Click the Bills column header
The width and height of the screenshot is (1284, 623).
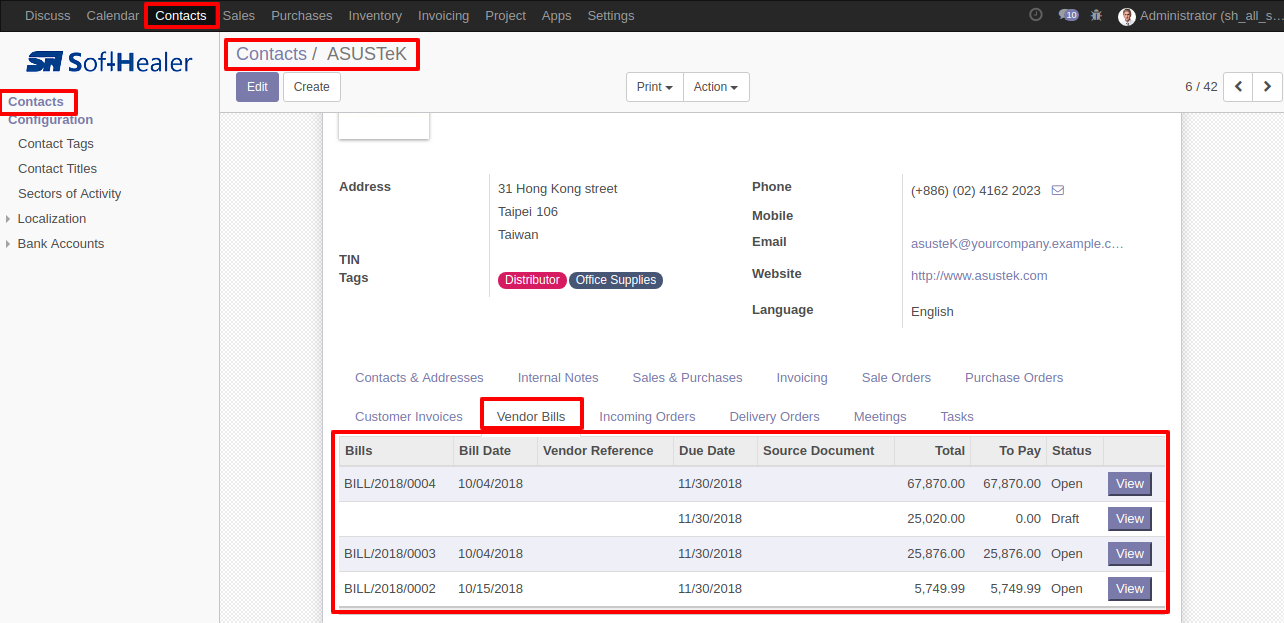[396, 451]
